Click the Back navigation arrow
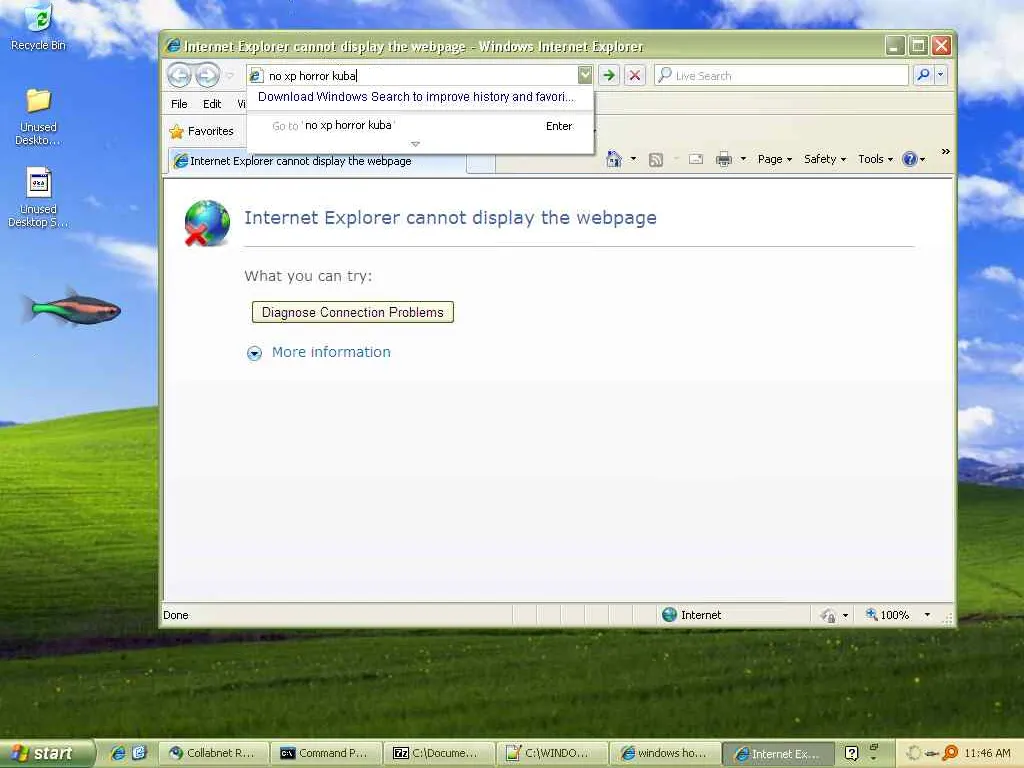 (x=180, y=75)
